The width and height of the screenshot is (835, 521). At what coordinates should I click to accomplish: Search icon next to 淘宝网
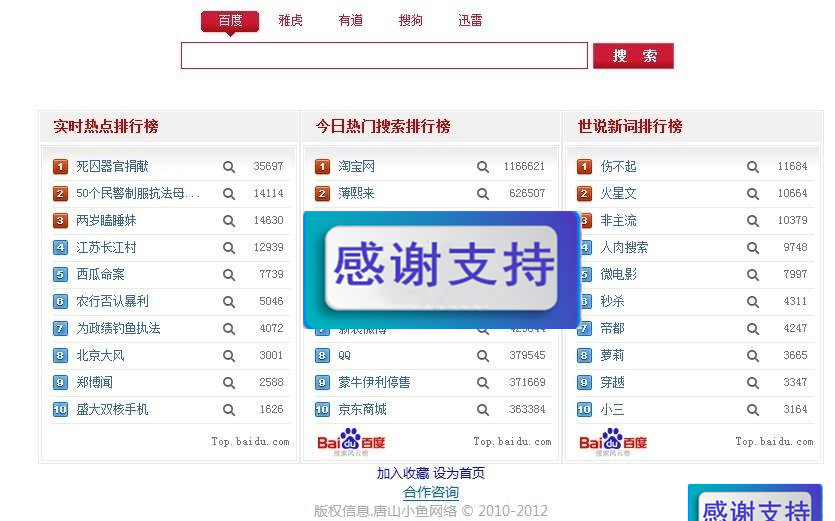tap(483, 167)
